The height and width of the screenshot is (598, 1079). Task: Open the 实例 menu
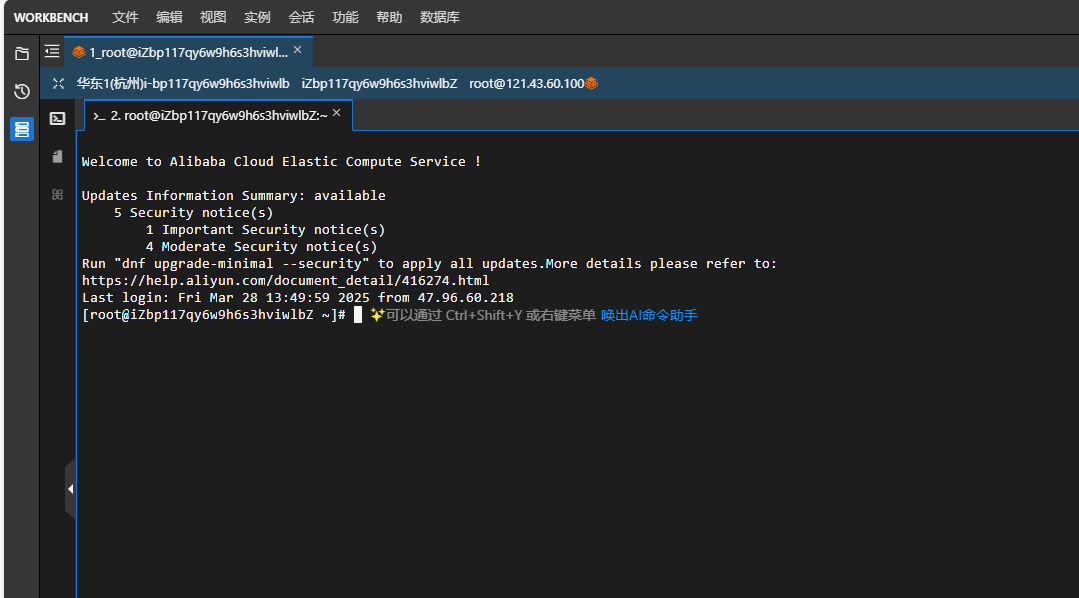click(x=257, y=17)
